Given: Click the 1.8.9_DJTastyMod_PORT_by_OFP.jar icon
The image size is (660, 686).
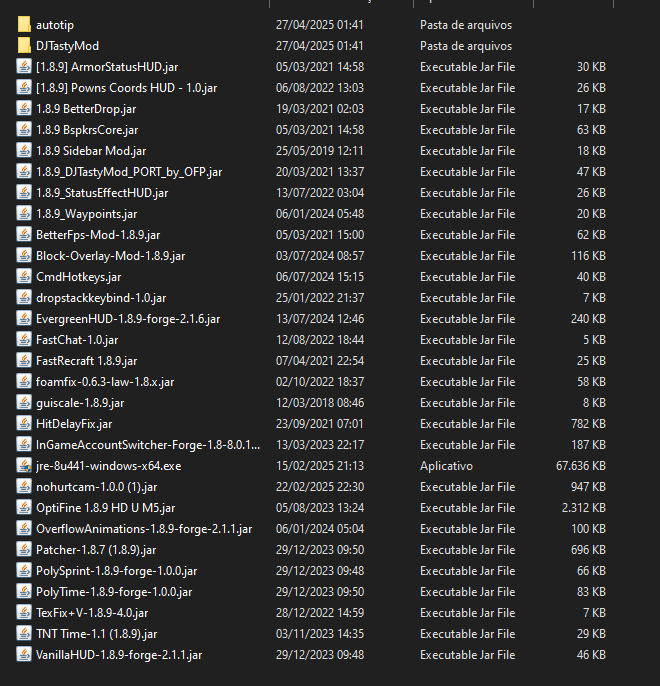Looking at the screenshot, I should pos(24,172).
